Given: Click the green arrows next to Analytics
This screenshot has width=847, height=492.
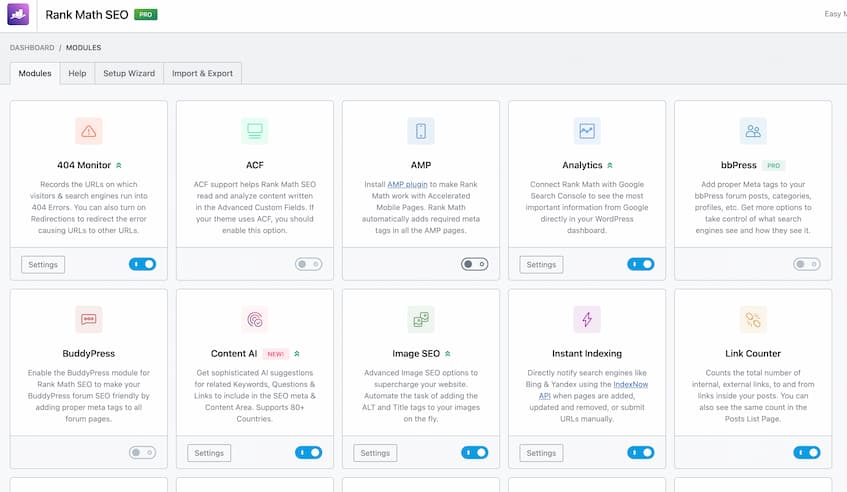Looking at the screenshot, I should point(610,165).
